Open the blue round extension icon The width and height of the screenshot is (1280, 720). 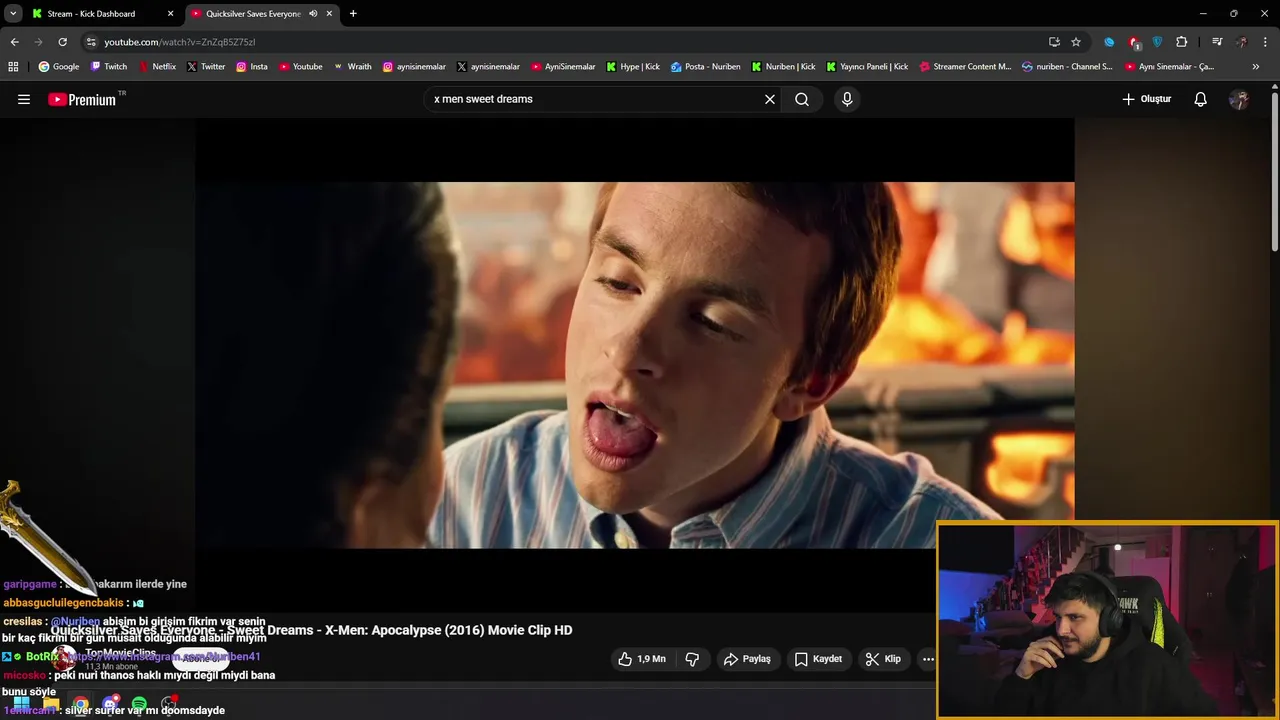(x=1109, y=42)
